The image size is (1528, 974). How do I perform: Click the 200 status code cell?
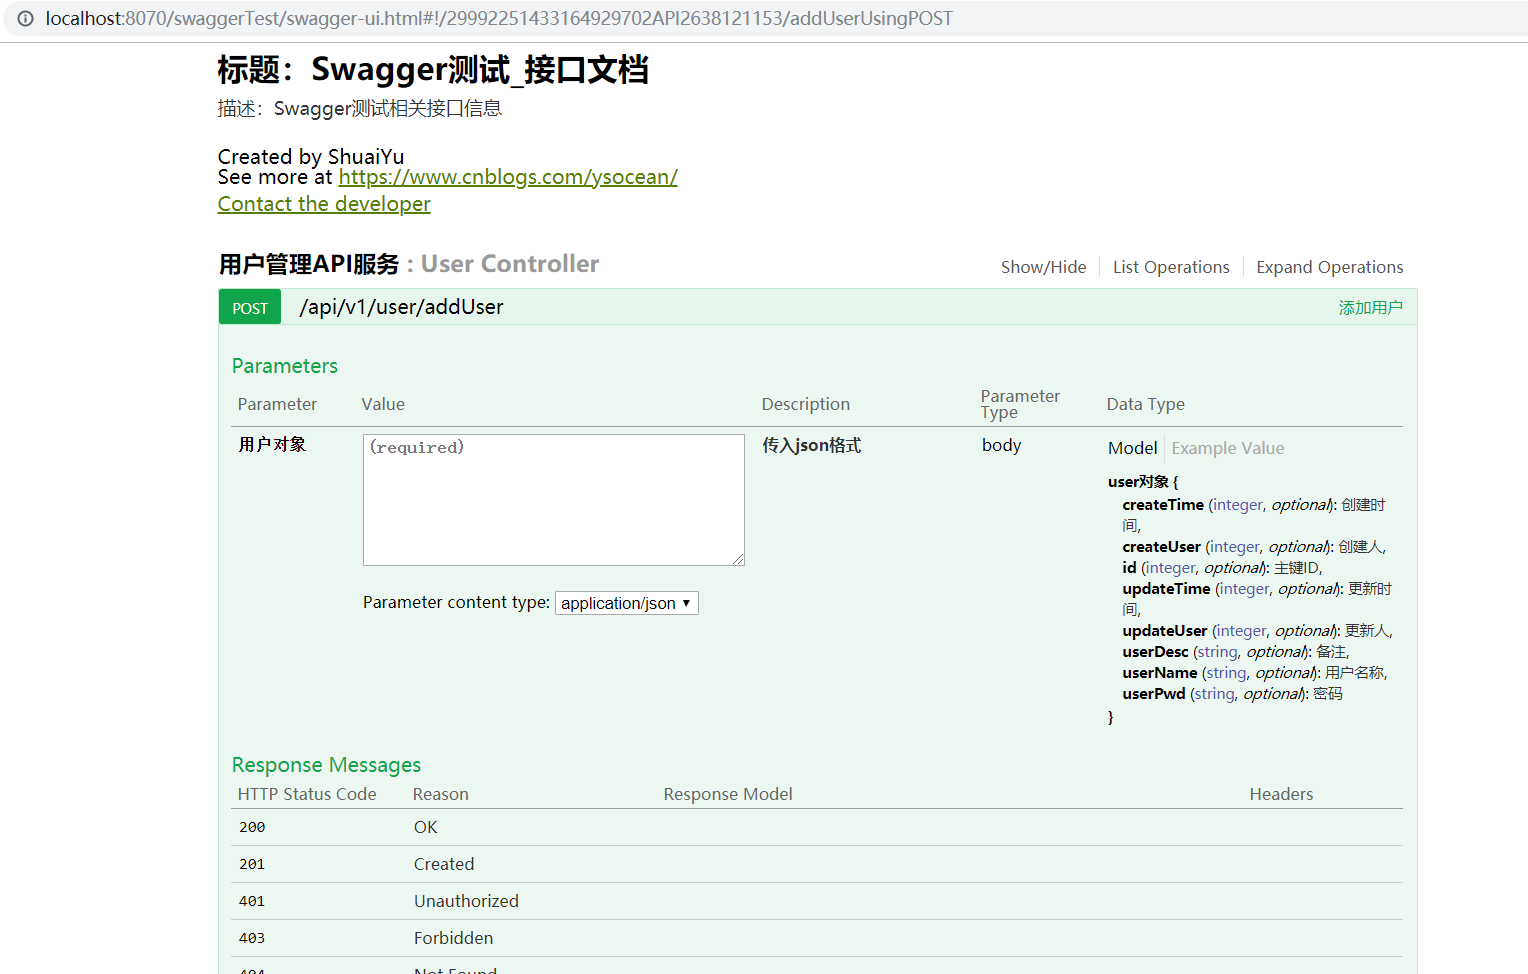[x=252, y=827]
